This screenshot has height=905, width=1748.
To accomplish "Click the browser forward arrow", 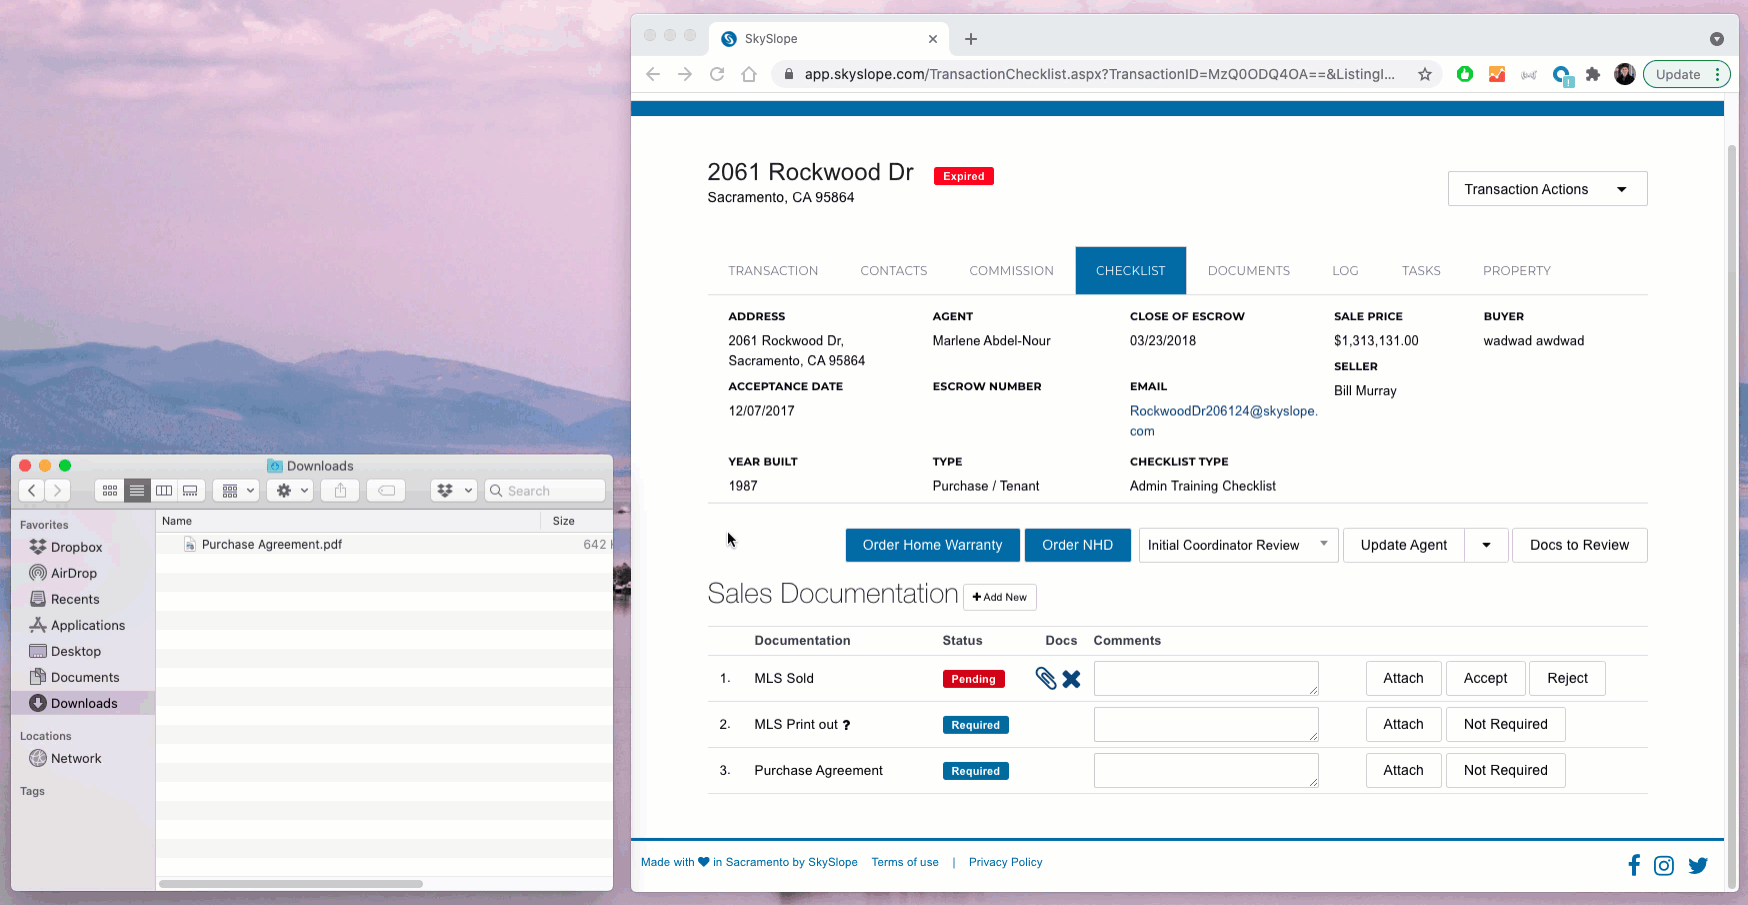I will (685, 74).
